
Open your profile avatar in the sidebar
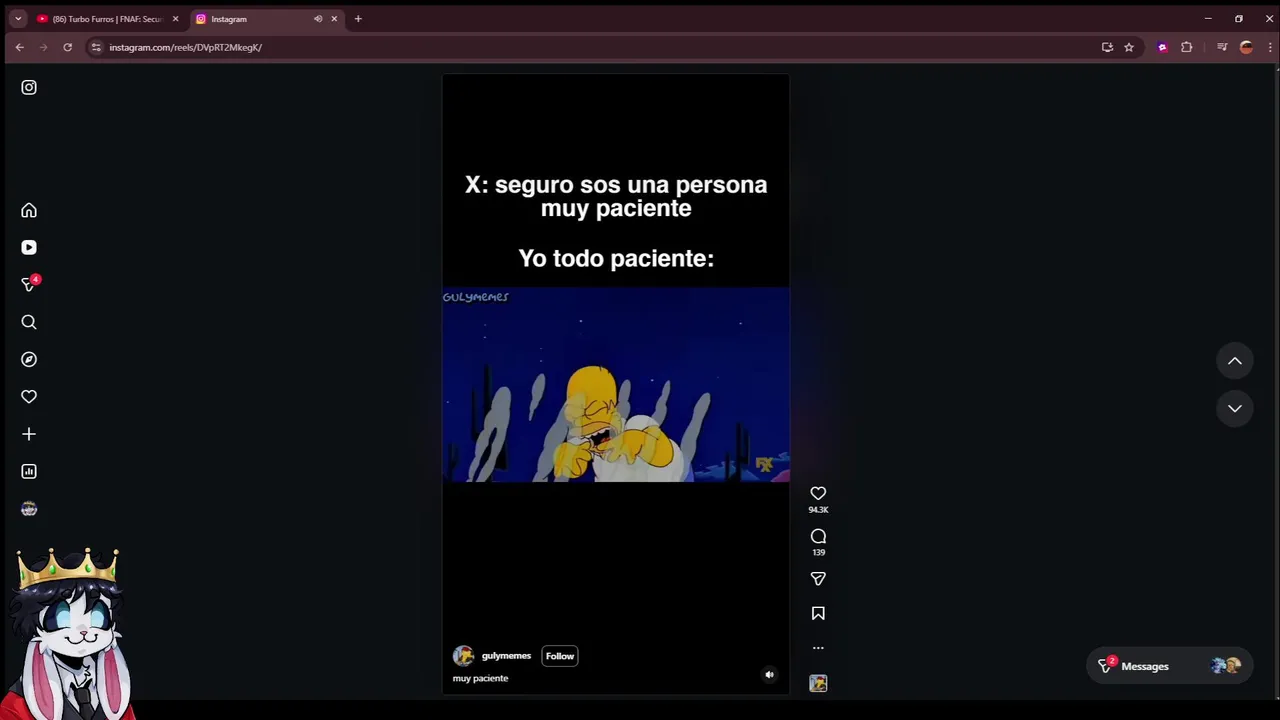point(29,509)
